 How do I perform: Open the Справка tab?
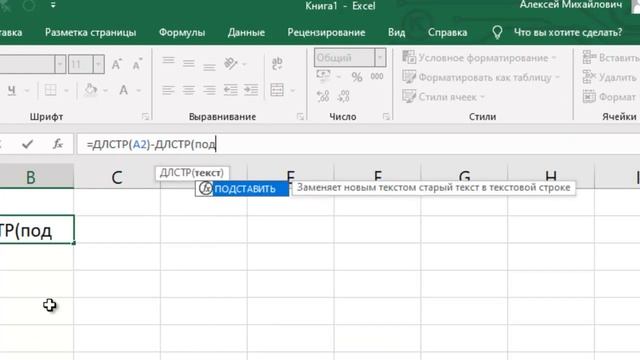[x=447, y=32]
